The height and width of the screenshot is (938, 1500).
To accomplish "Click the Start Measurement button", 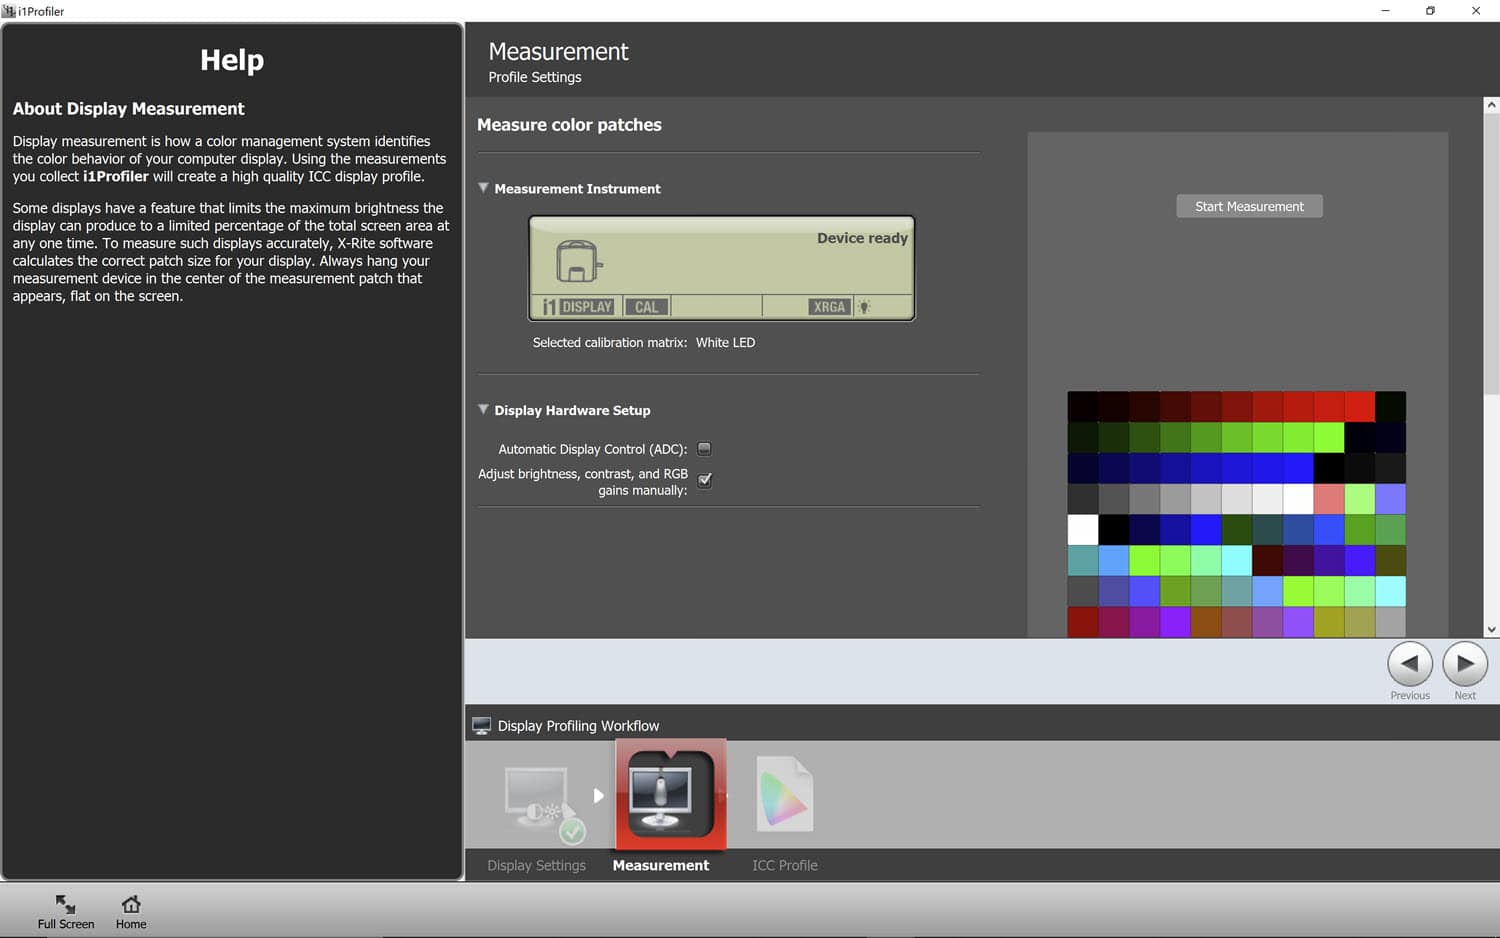I will [1249, 206].
